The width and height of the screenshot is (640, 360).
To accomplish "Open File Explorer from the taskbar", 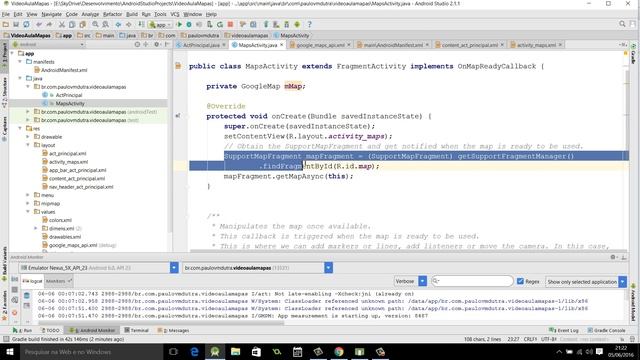I will click(236, 351).
